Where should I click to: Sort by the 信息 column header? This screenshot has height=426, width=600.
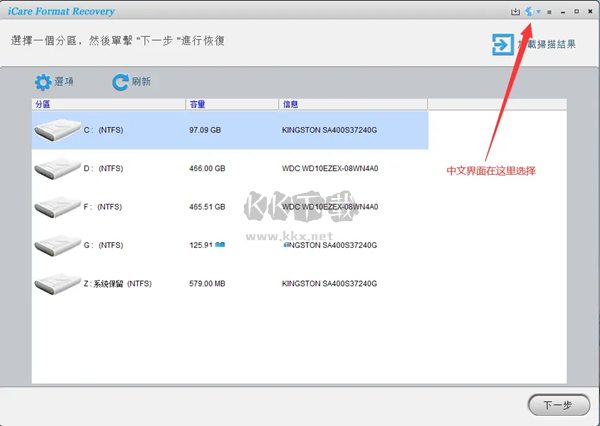pyautogui.click(x=353, y=104)
